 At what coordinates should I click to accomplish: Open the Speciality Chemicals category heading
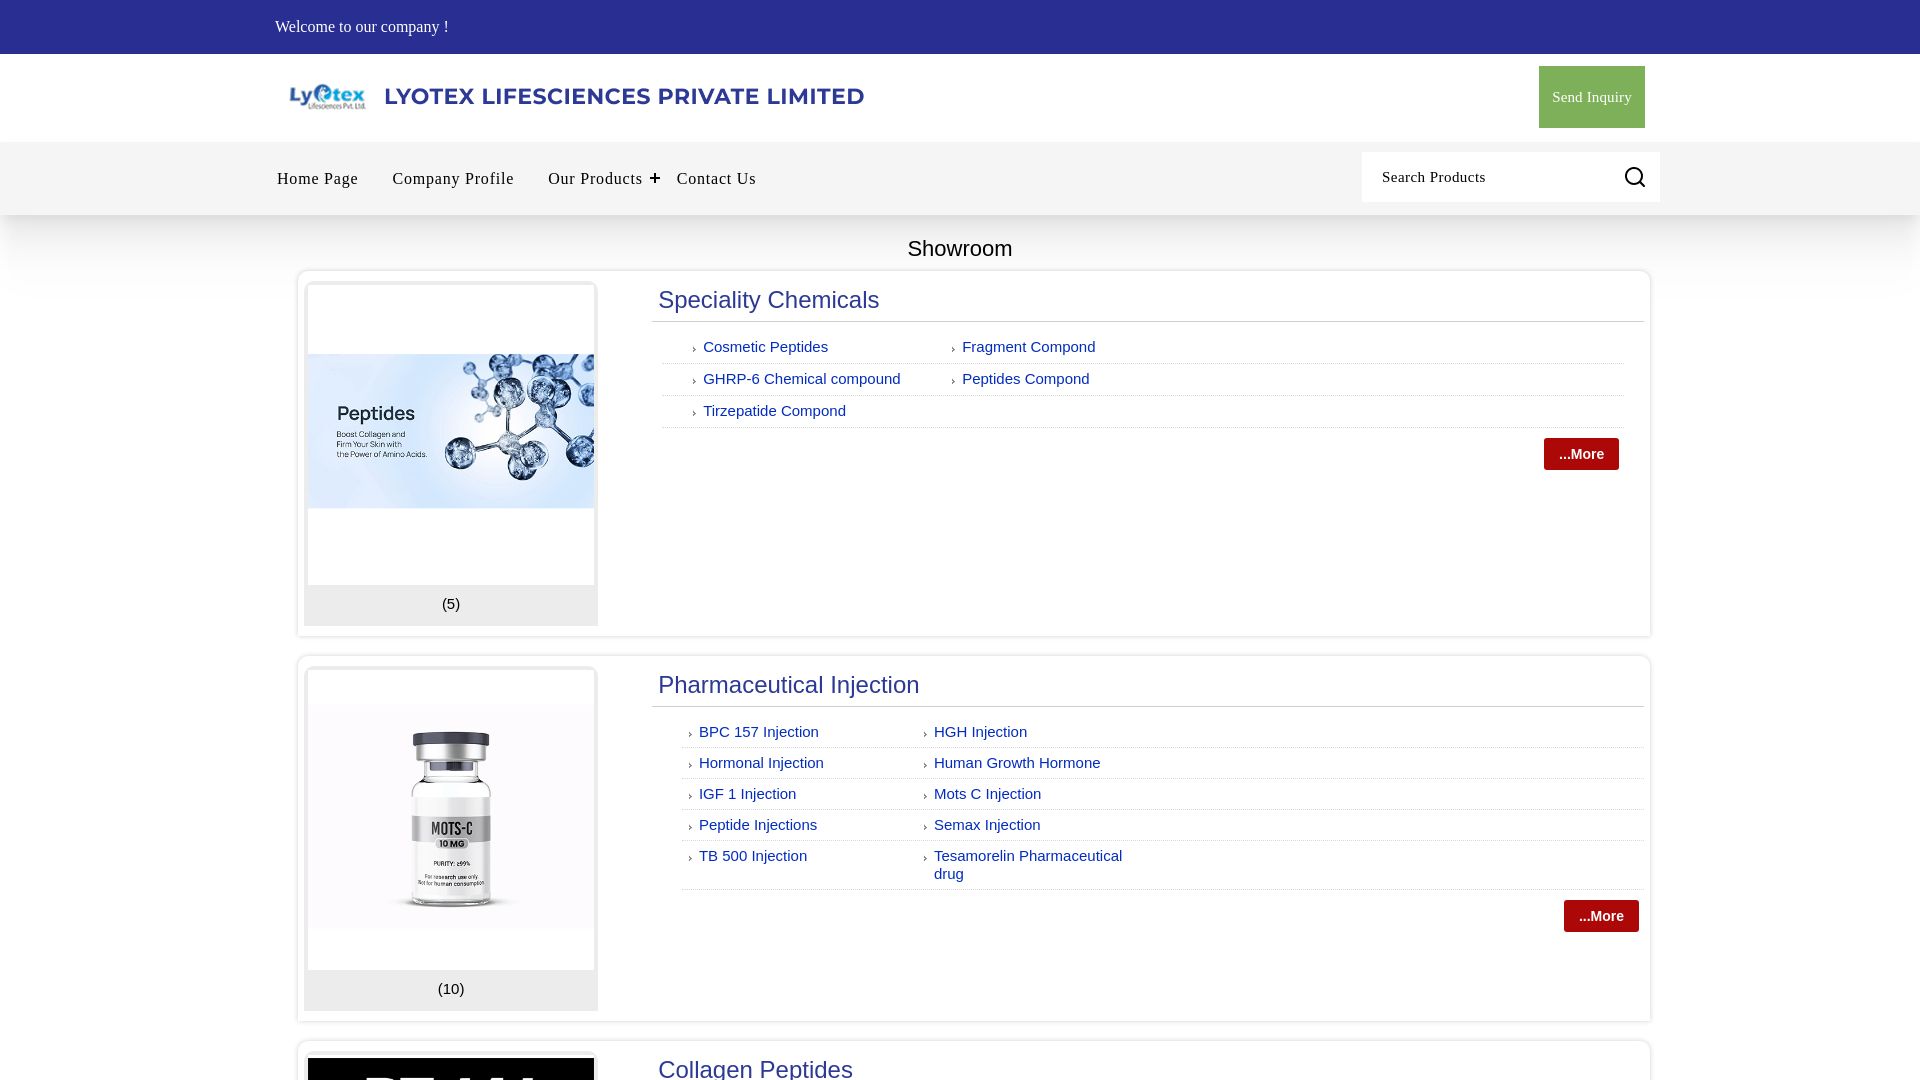[768, 300]
